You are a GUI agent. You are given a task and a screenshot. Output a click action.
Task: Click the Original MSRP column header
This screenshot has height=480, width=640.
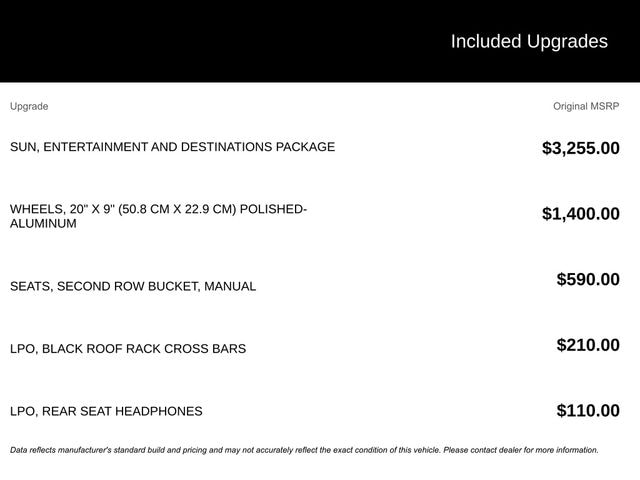[x=586, y=106]
